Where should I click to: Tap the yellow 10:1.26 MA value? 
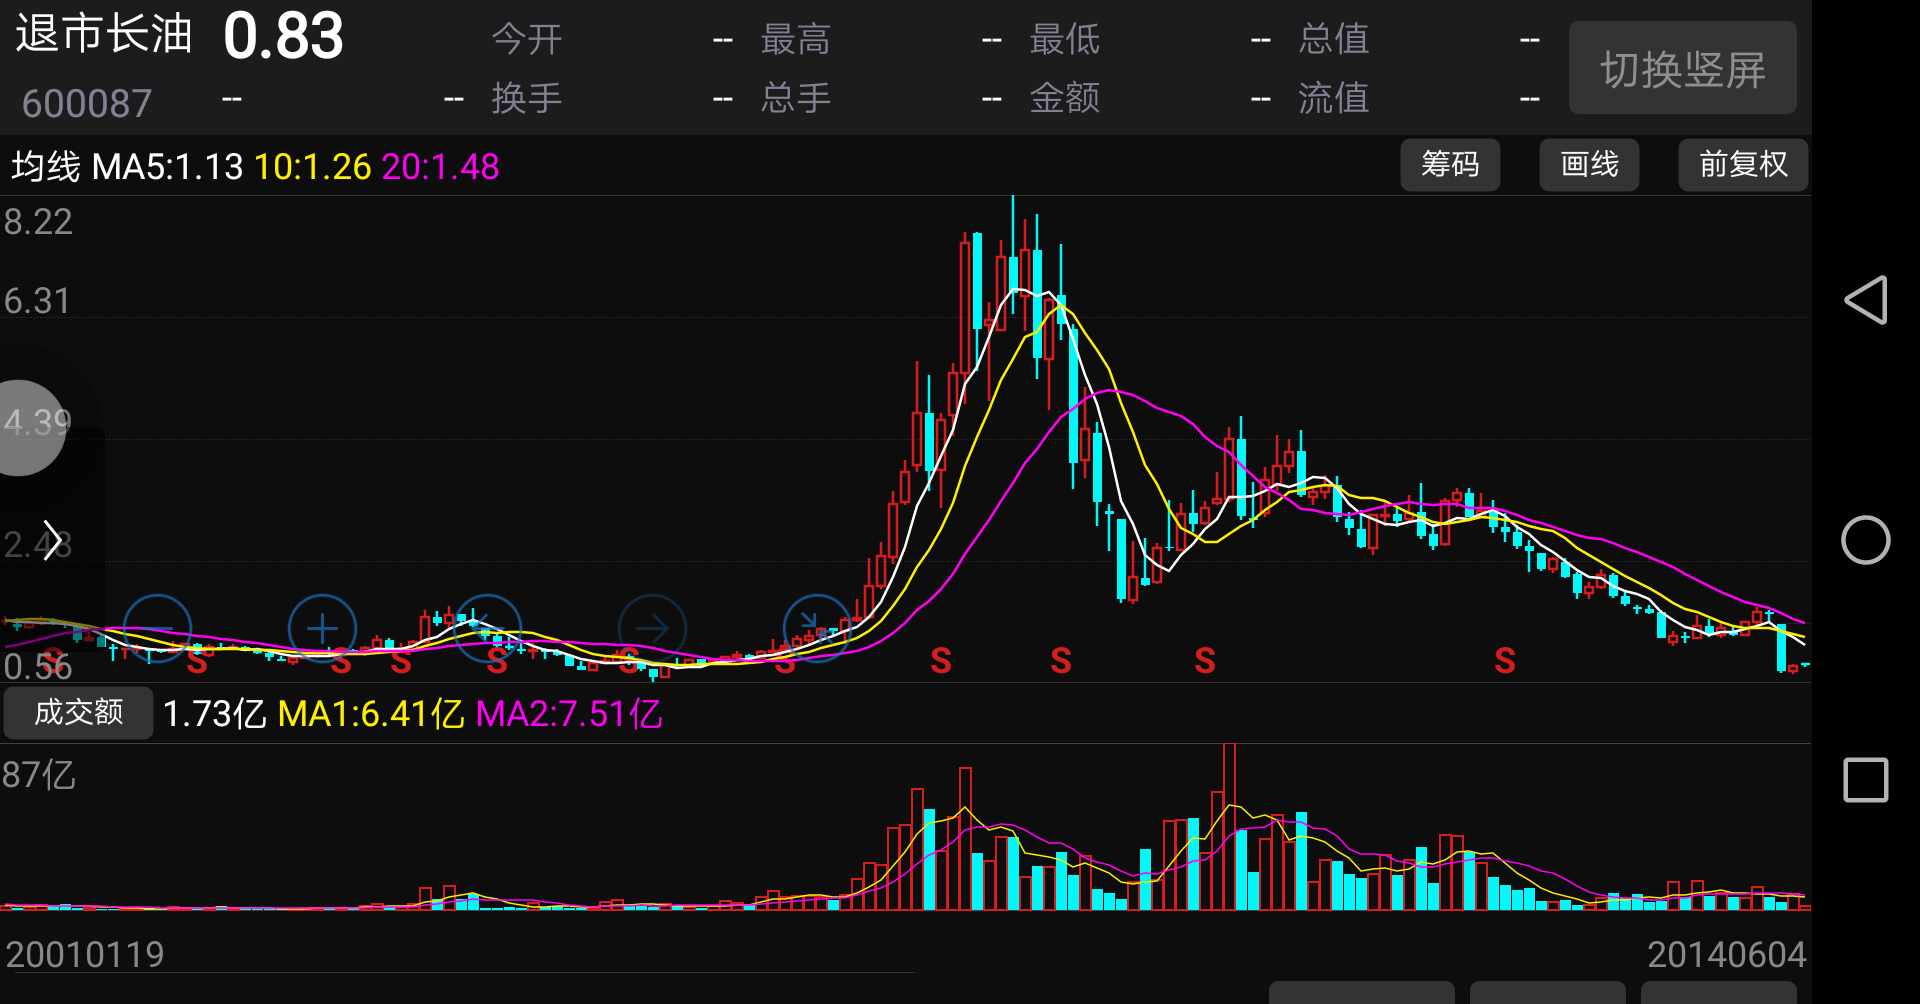[x=312, y=166]
